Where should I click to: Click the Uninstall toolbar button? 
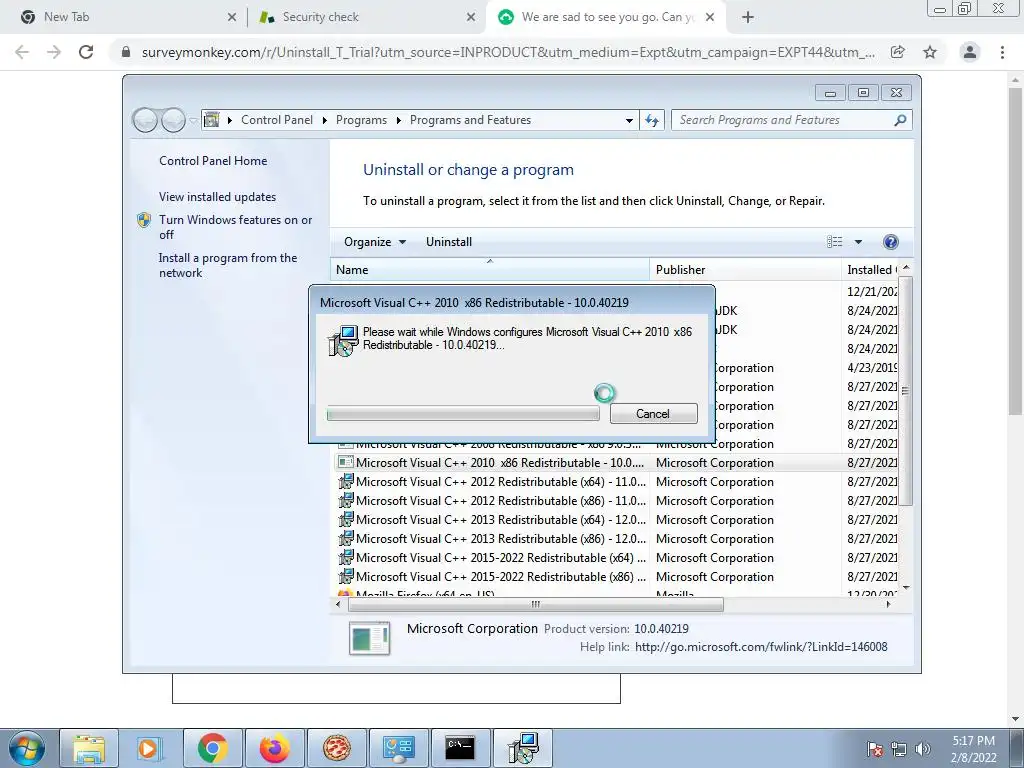click(x=449, y=242)
